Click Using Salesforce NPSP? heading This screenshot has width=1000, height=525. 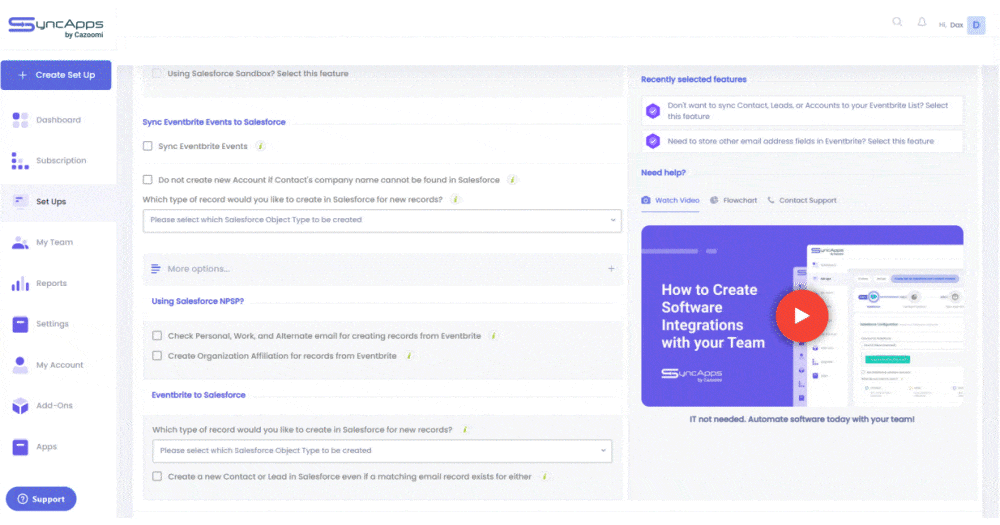click(198, 301)
